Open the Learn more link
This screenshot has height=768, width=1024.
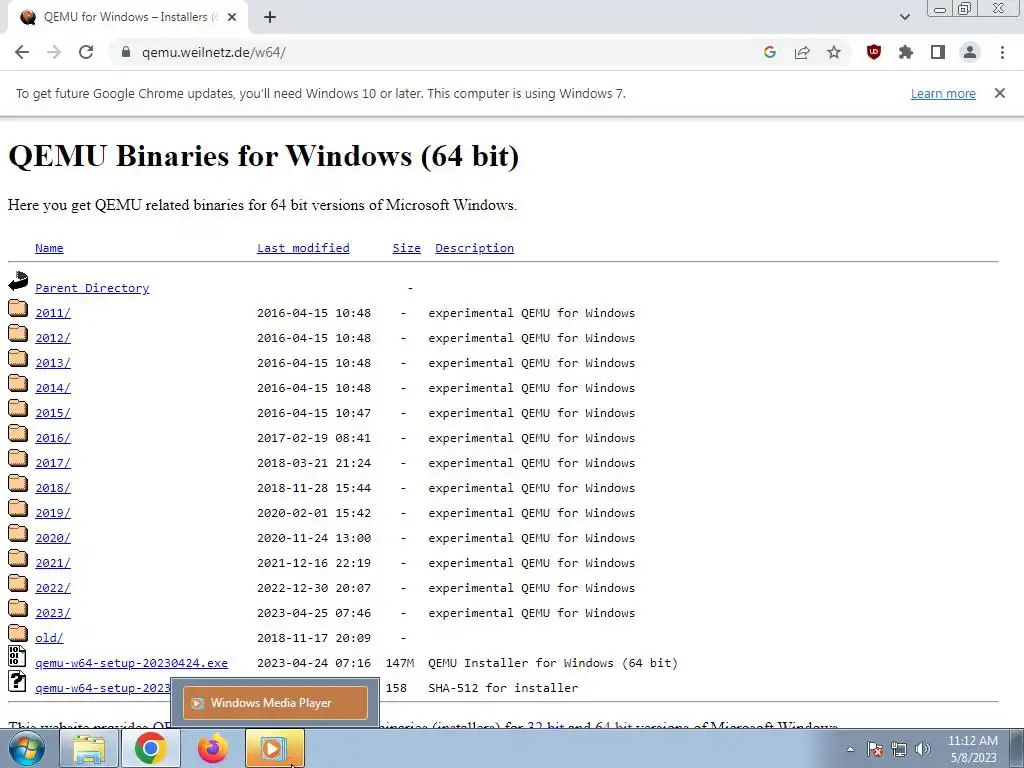[x=943, y=93]
